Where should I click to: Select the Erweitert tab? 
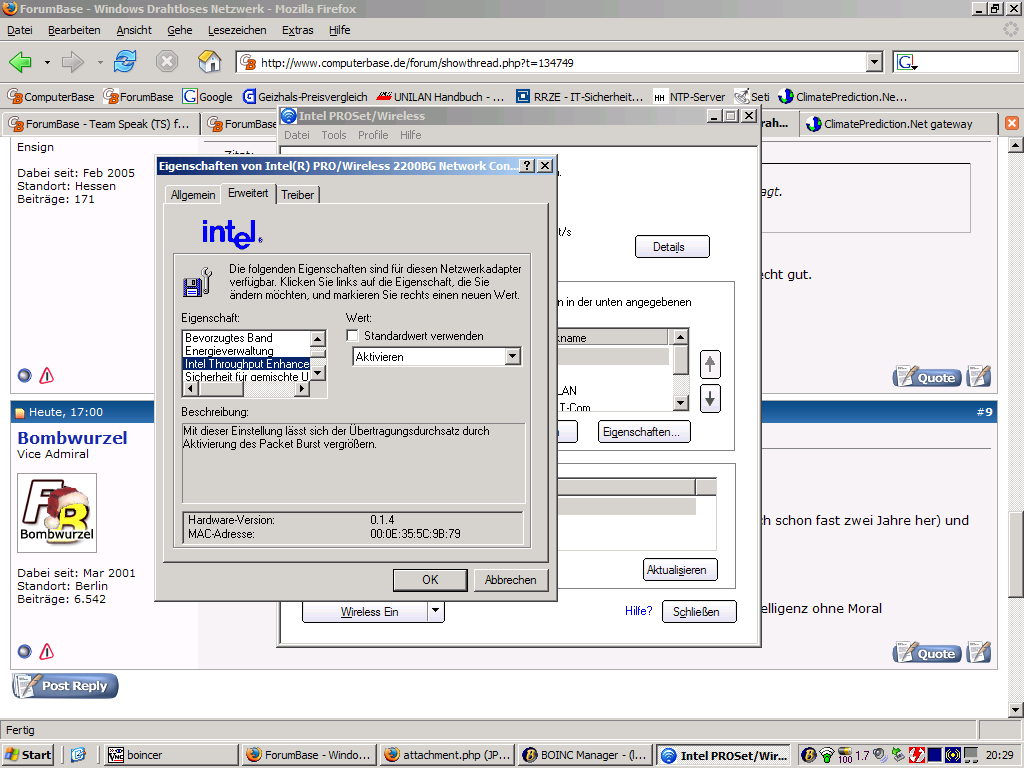[248, 193]
